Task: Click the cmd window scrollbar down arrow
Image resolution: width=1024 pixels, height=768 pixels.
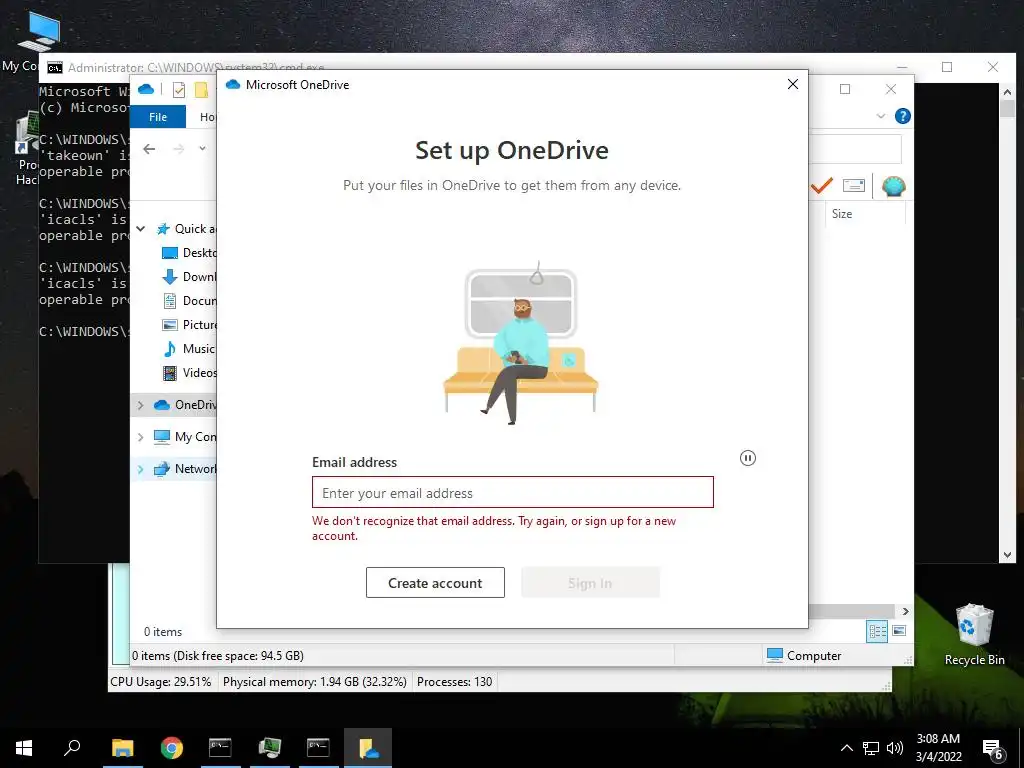Action: 1007,555
